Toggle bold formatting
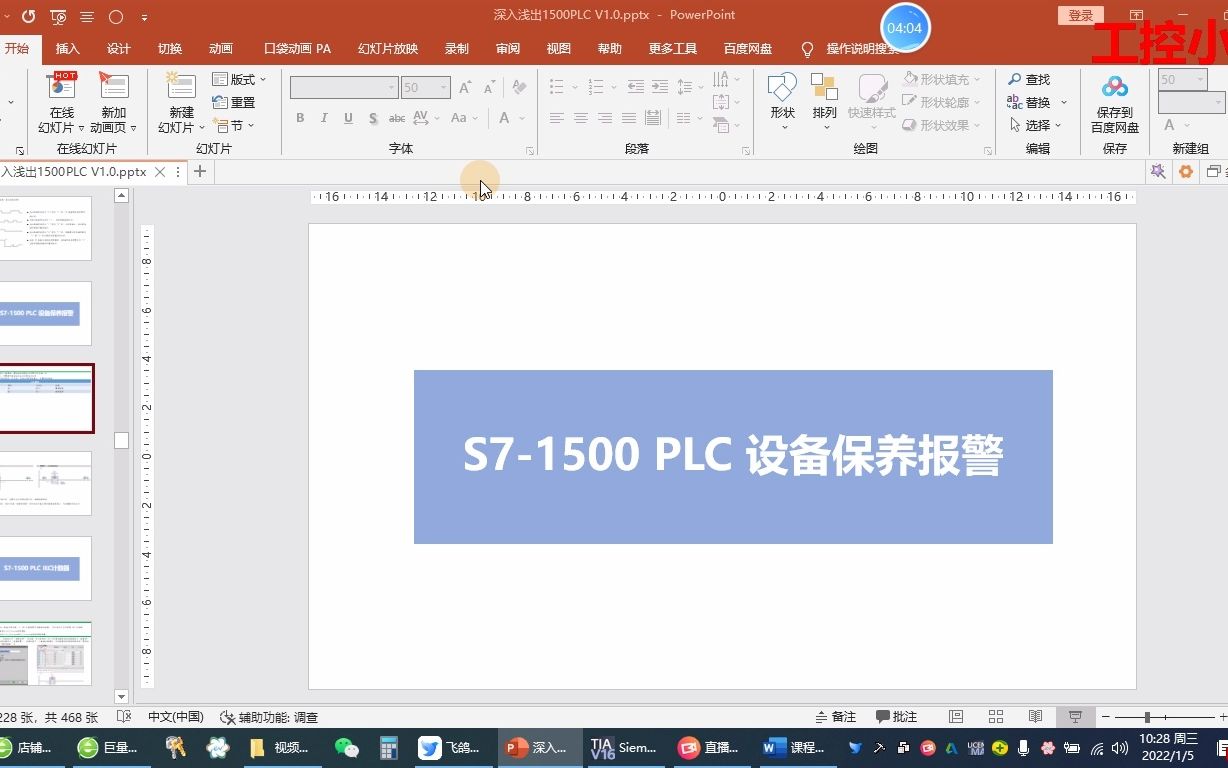Viewport: 1228px width, 768px height. point(299,118)
